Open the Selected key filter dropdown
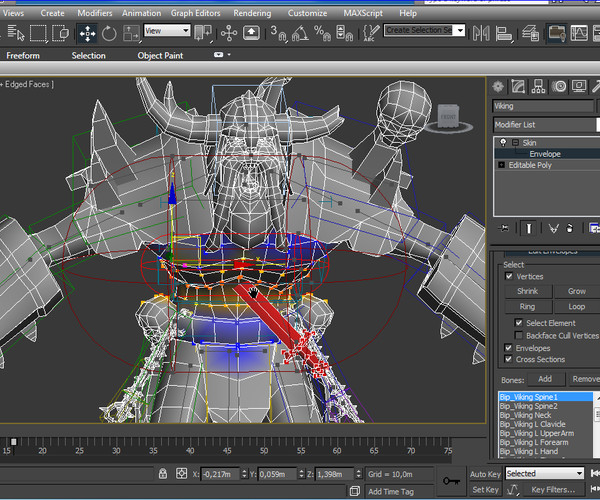The width and height of the screenshot is (600, 500). [545, 474]
